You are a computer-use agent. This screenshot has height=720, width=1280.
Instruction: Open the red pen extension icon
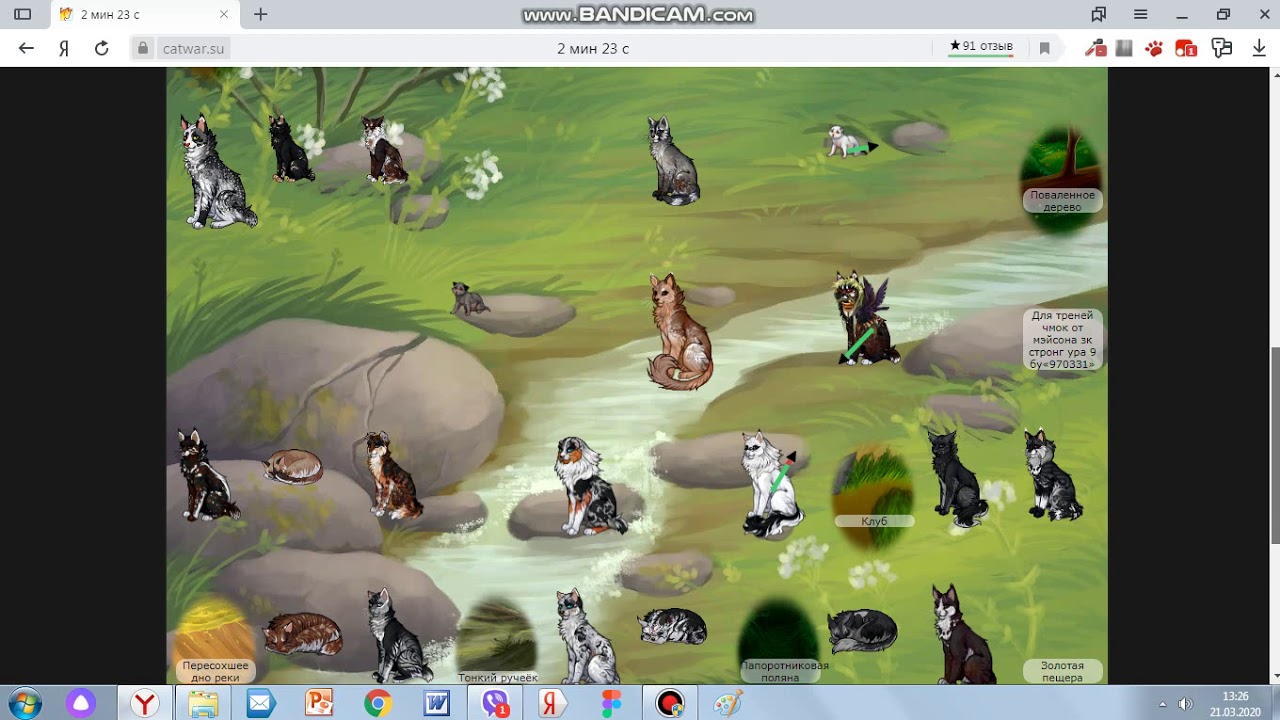[x=1095, y=48]
